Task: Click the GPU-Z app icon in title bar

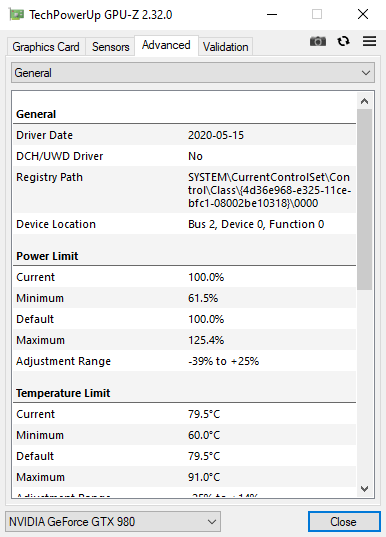Action: pos(16,15)
